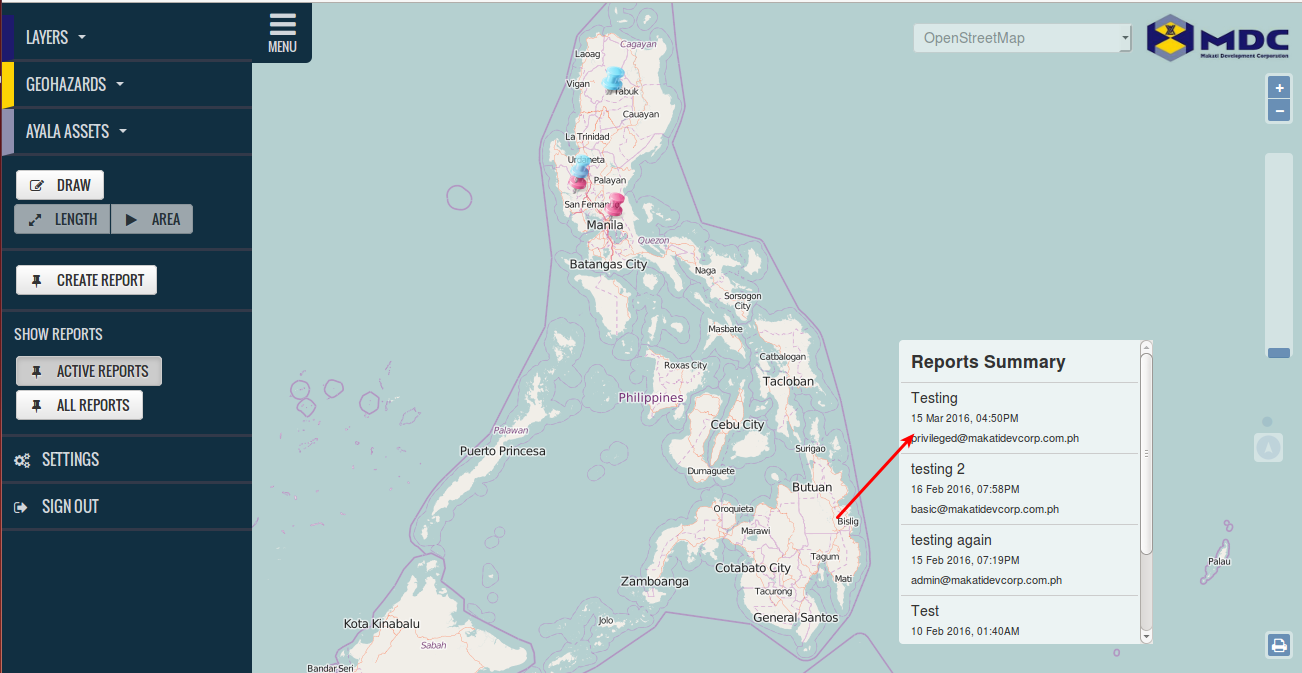Click the exit icon beside SIGN OUT

click(x=21, y=507)
